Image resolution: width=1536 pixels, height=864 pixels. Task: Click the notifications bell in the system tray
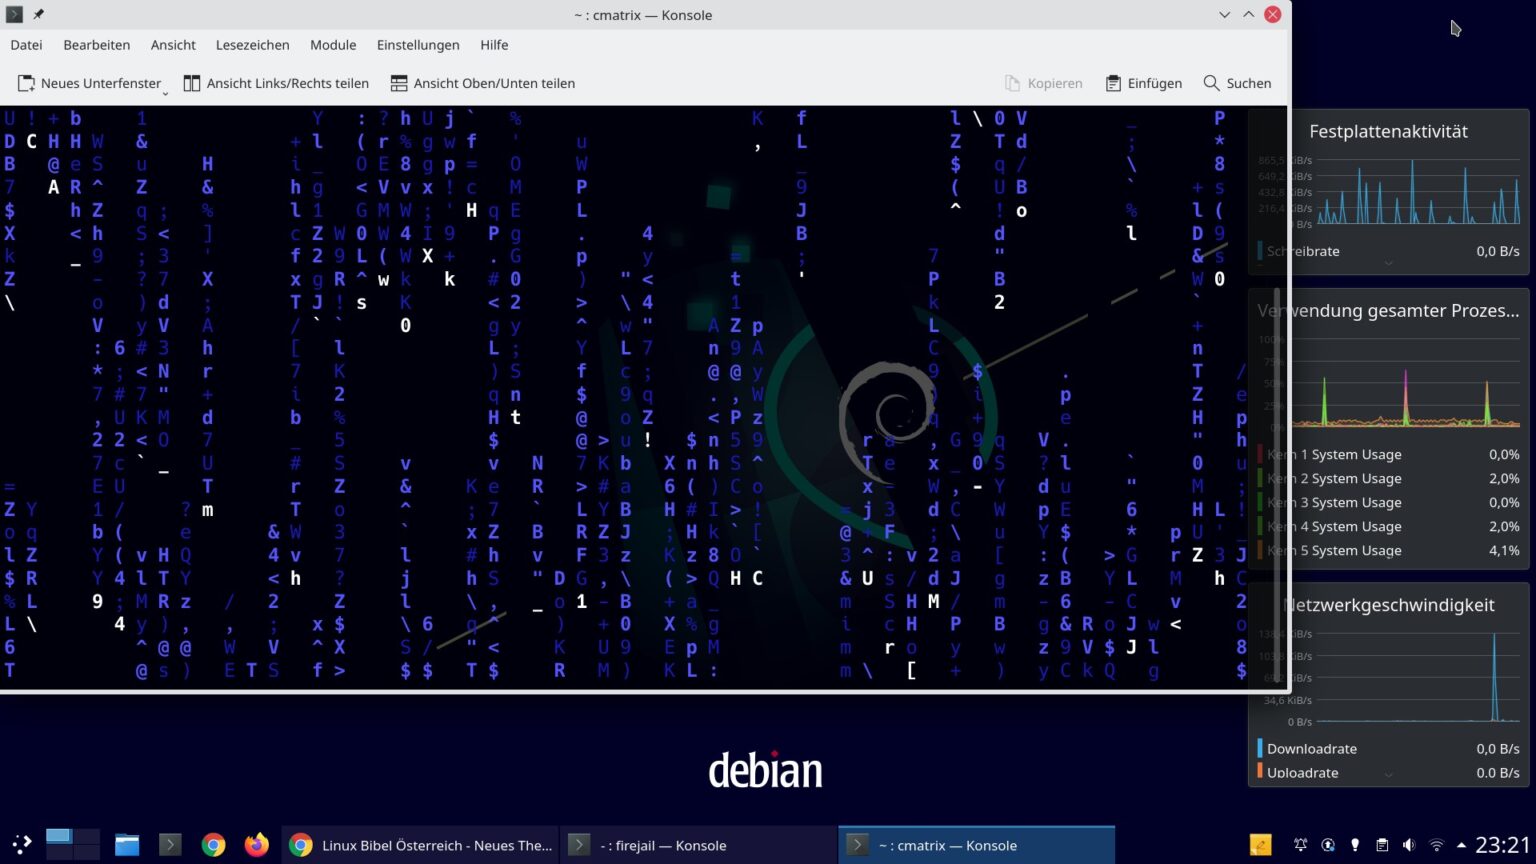point(1301,845)
